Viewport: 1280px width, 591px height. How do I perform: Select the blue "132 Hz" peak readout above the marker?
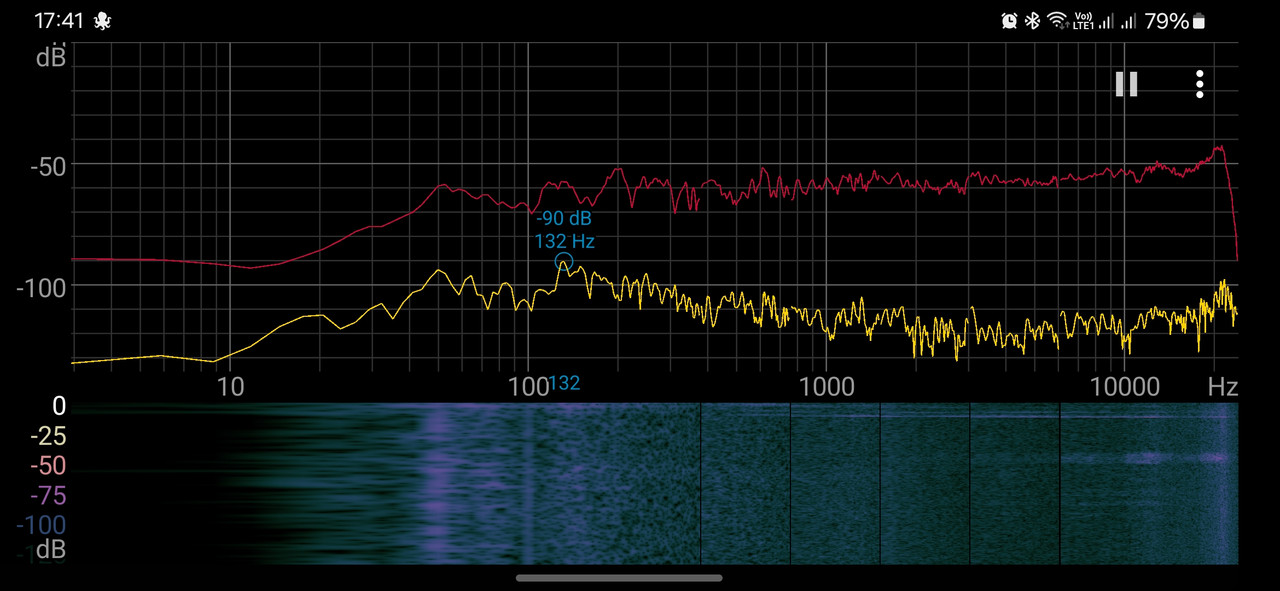click(x=564, y=241)
